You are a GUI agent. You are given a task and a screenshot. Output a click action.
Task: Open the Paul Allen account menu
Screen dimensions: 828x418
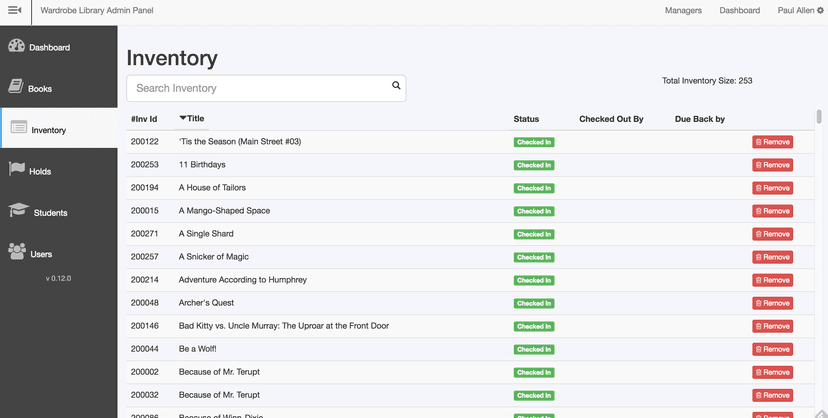pos(800,11)
